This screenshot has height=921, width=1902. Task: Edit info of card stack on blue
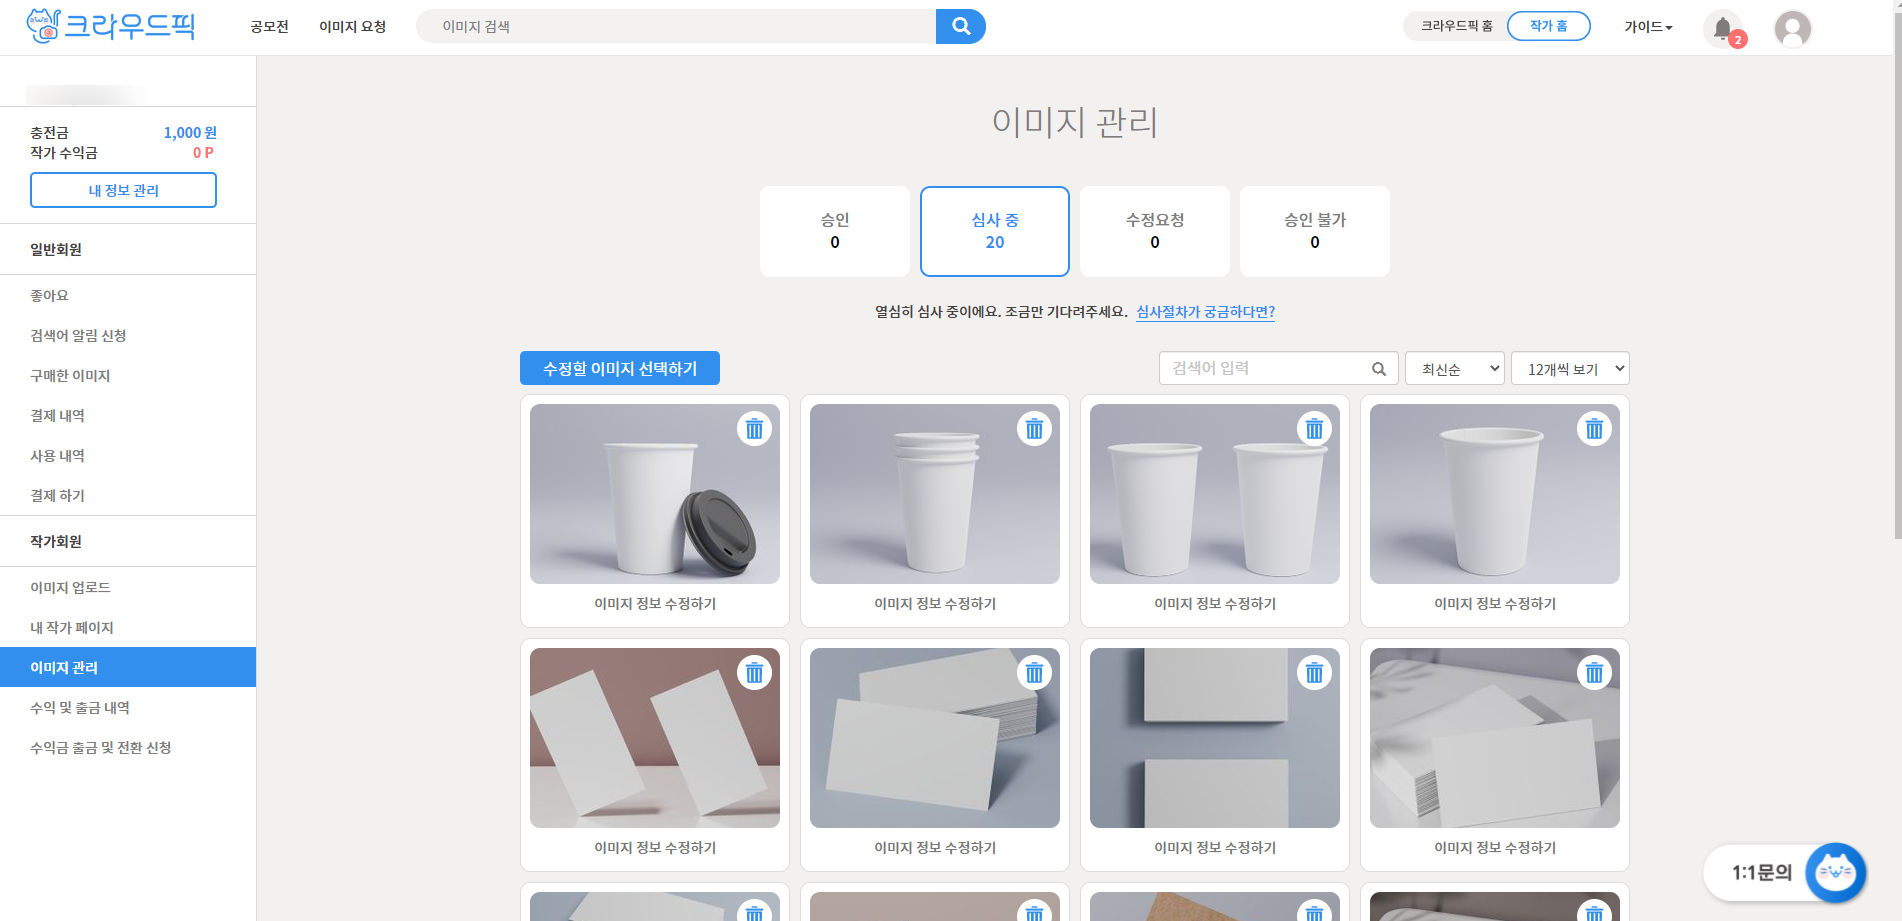[935, 848]
